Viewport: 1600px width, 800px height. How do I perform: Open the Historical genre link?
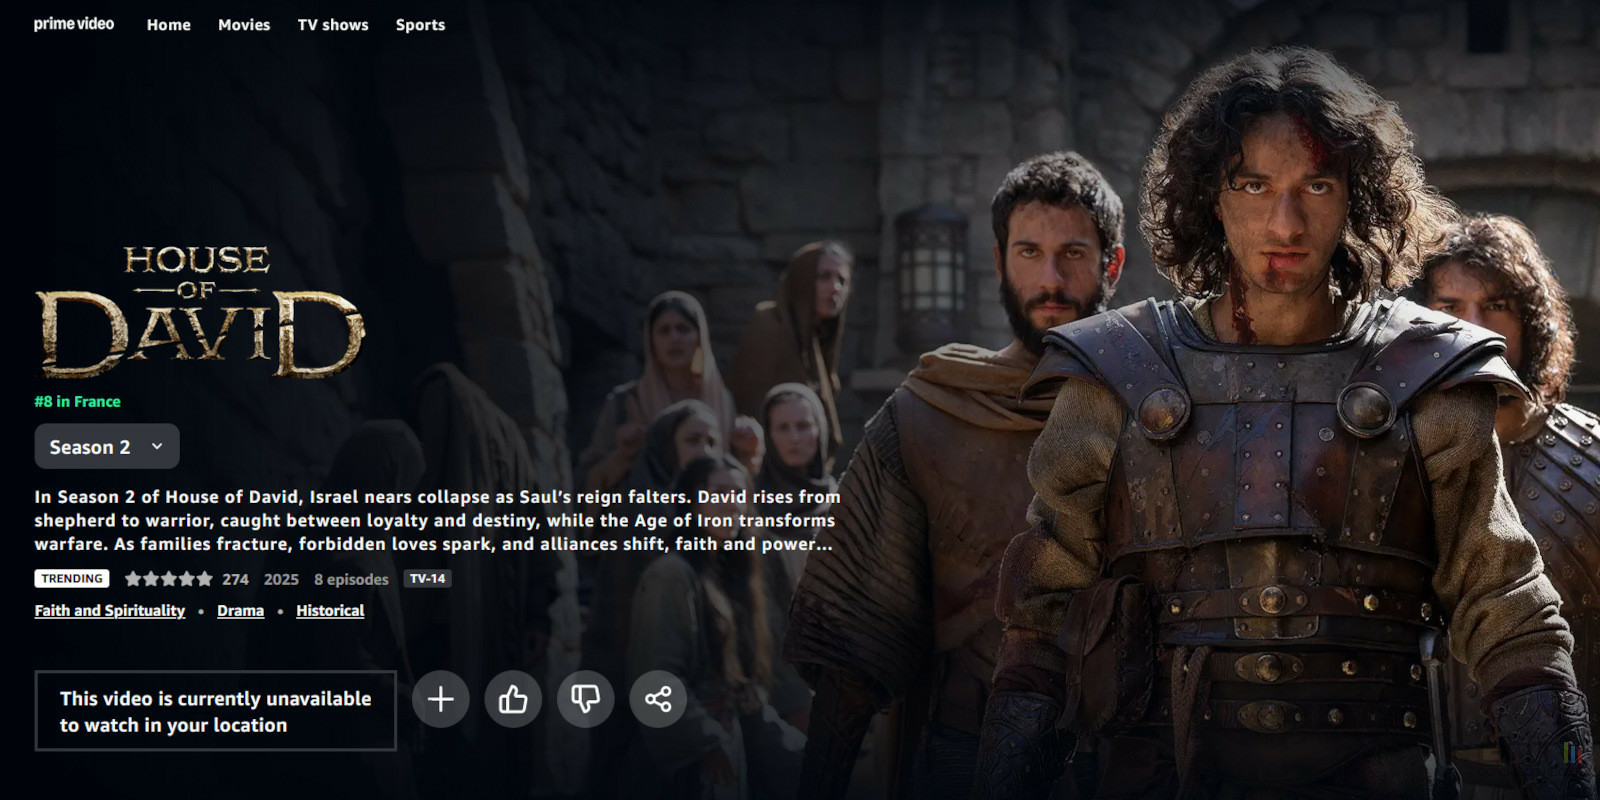(330, 611)
